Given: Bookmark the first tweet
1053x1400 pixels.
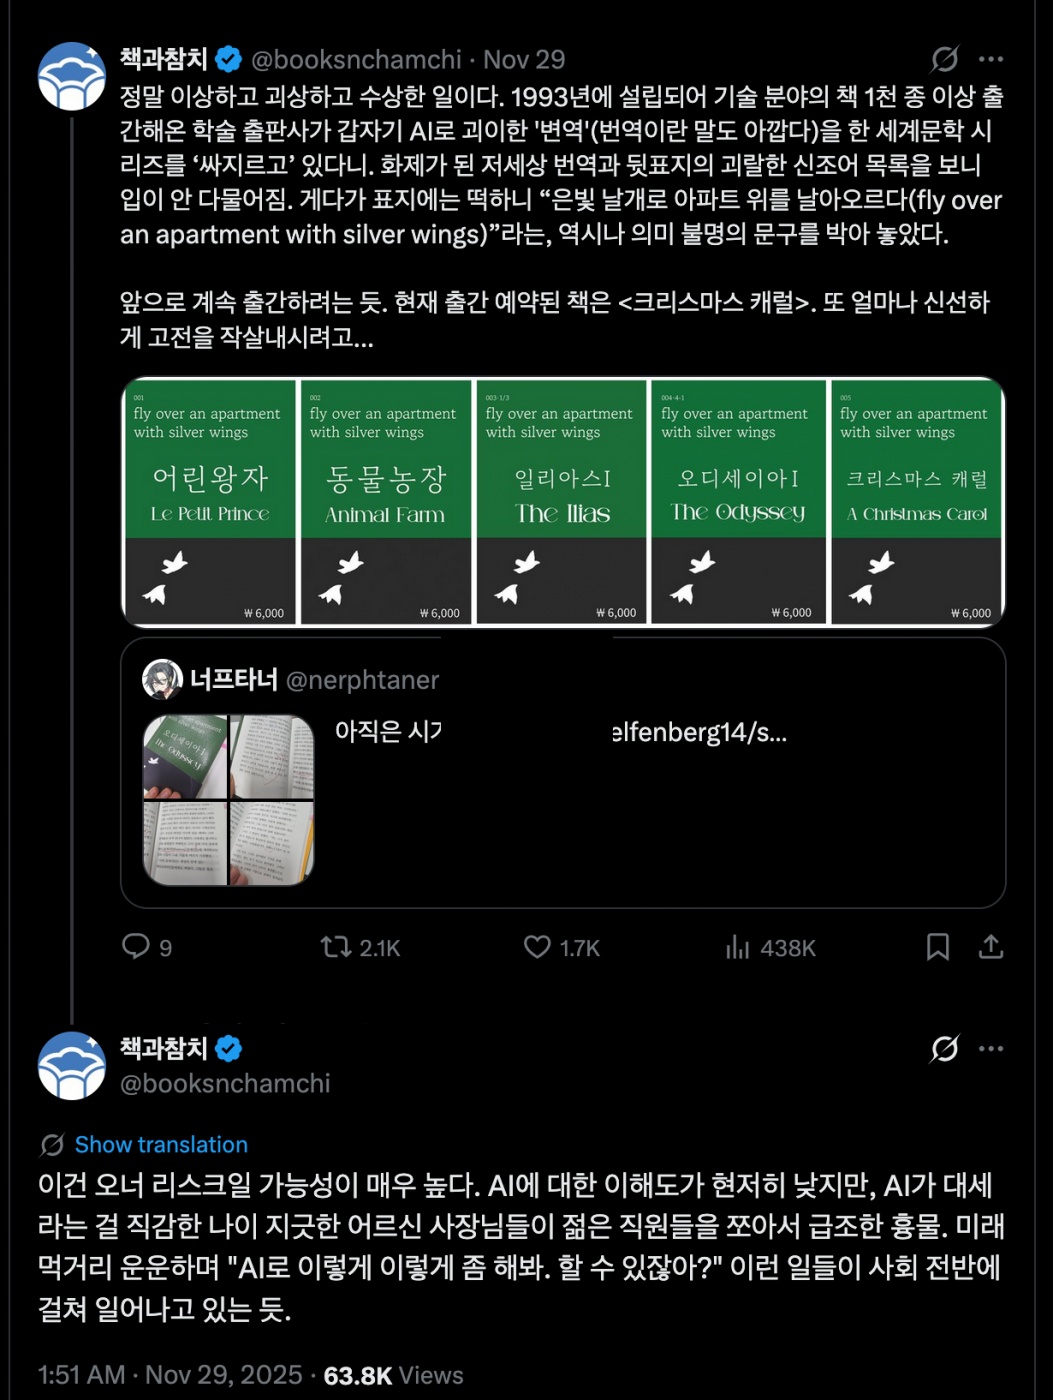Looking at the screenshot, I should click(938, 946).
